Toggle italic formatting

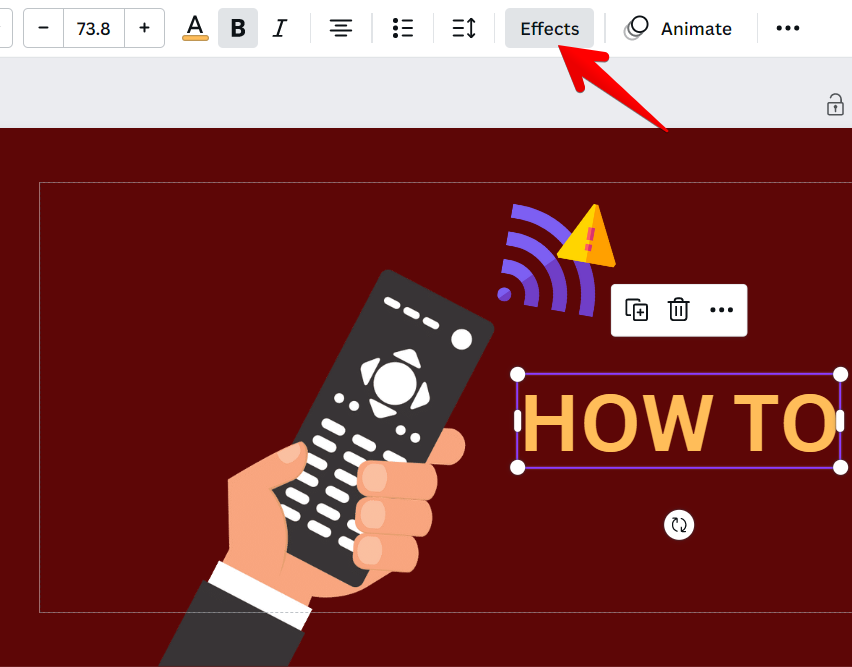point(280,28)
